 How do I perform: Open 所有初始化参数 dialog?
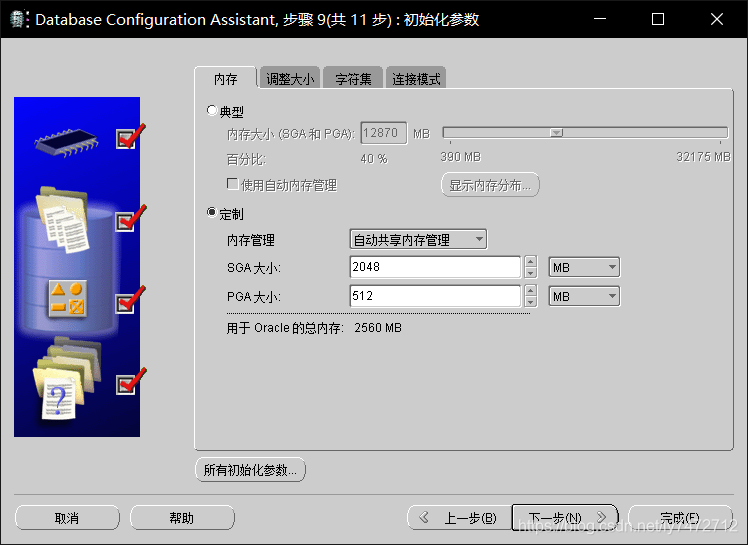pos(250,470)
